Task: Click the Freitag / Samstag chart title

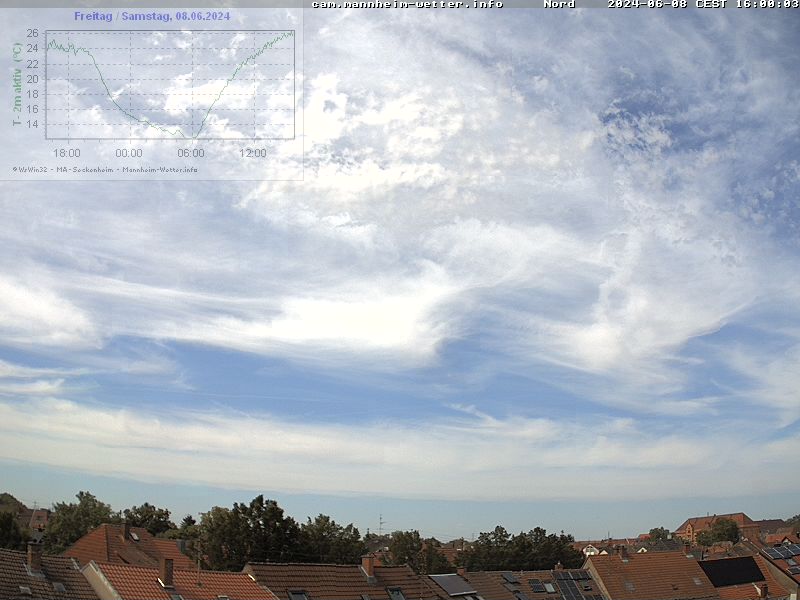Action: [152, 16]
